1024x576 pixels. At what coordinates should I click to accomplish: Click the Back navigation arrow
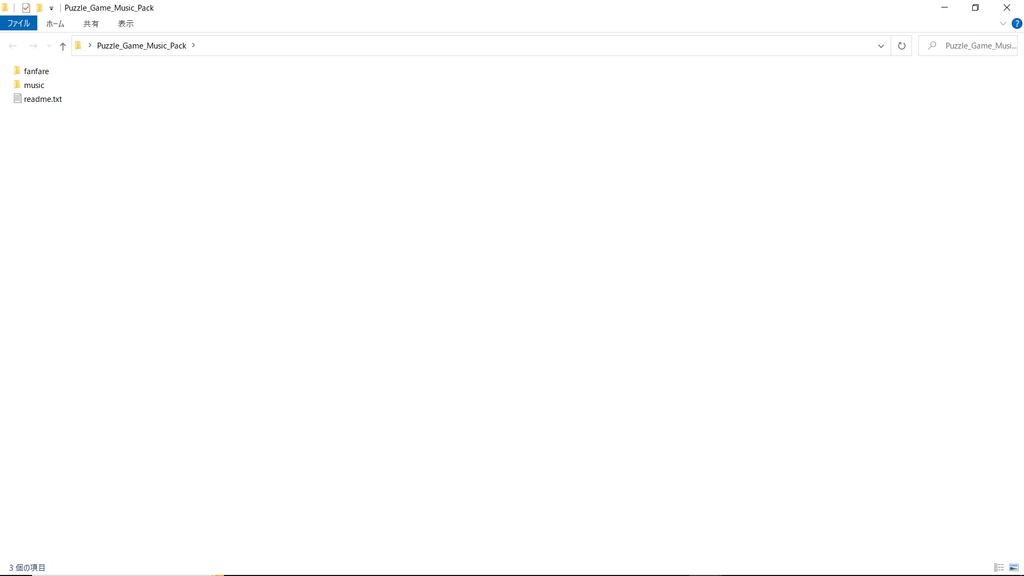12,46
